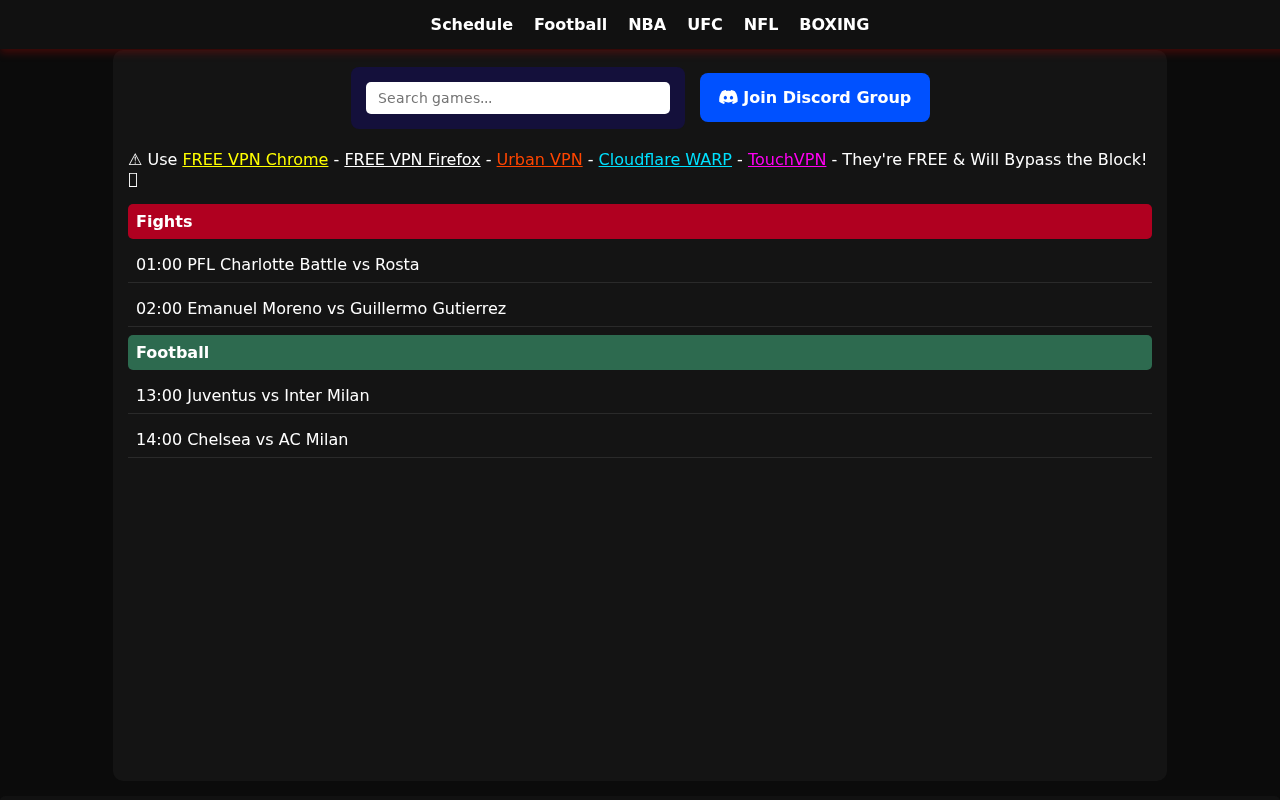Screen dimensions: 1280x800
Task: Click the Search games input field
Action: pos(518,98)
